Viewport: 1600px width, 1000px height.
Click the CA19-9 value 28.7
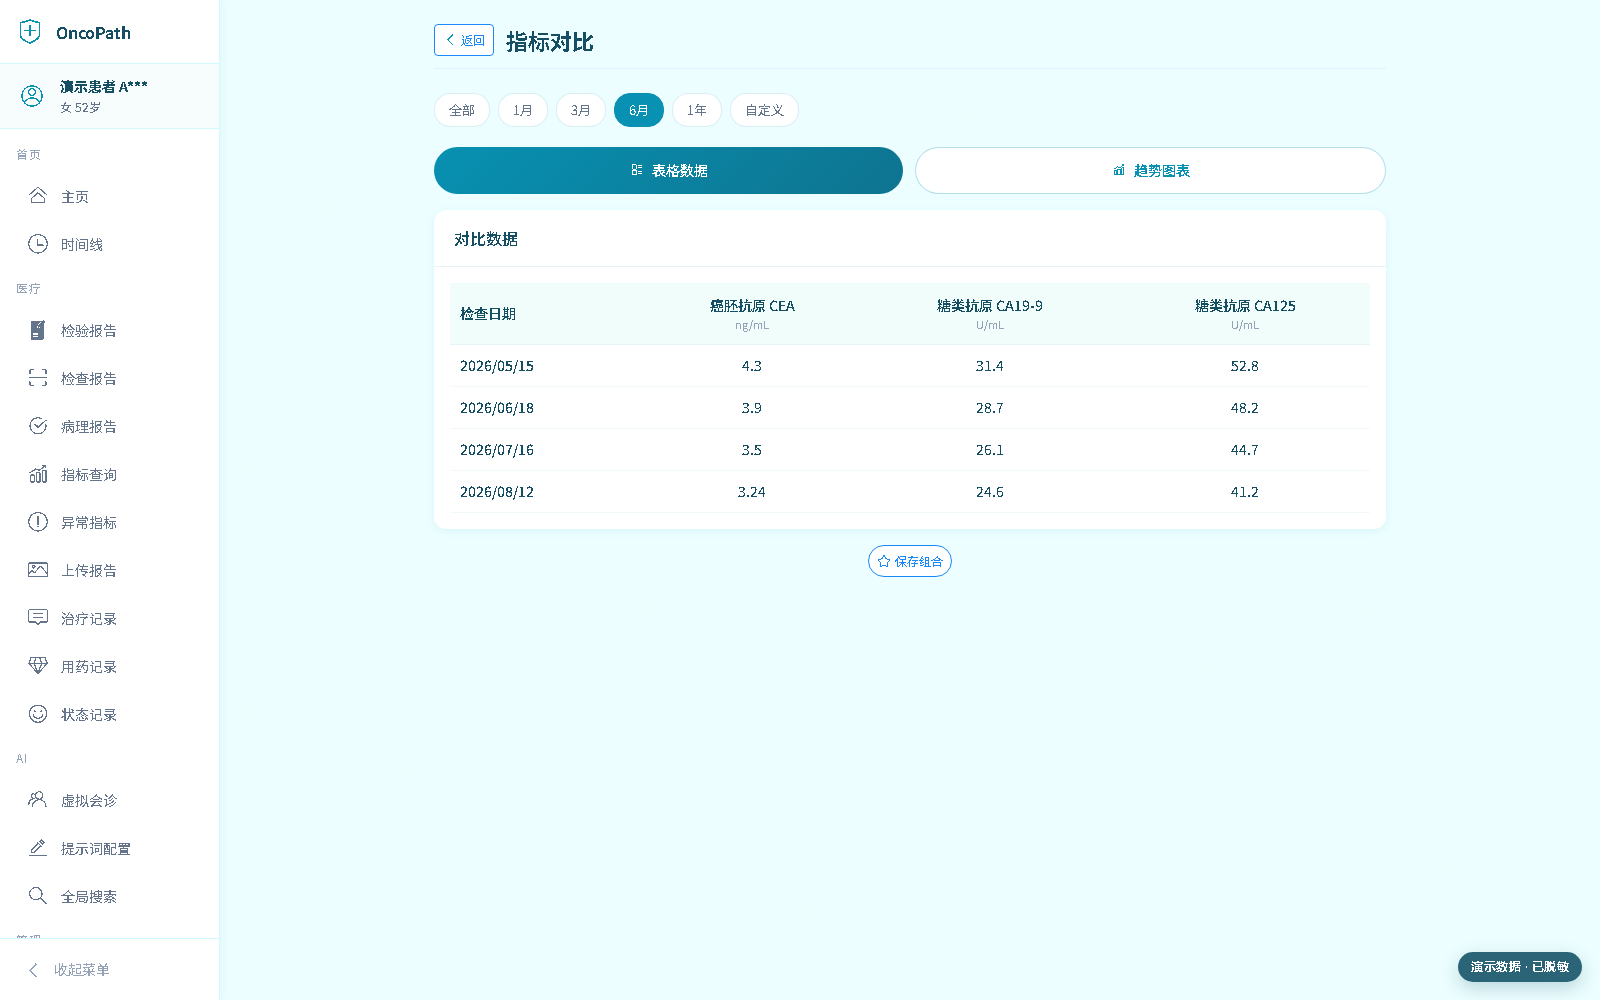(x=990, y=408)
